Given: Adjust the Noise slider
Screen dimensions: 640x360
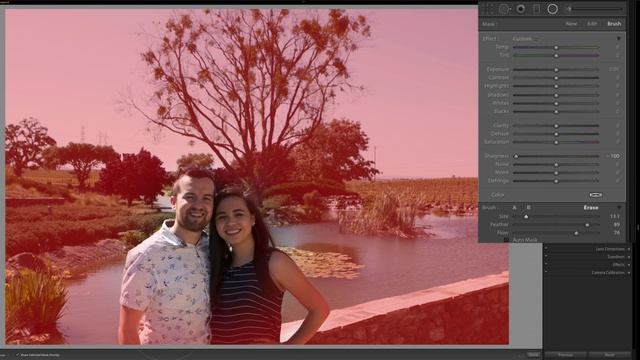Looking at the screenshot, I should click(556, 164).
